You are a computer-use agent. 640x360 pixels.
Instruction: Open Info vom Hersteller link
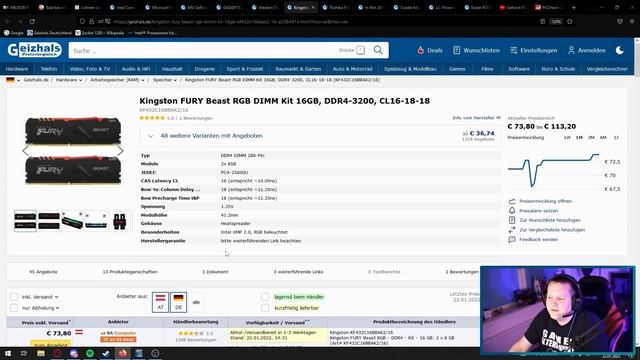[x=476, y=118]
